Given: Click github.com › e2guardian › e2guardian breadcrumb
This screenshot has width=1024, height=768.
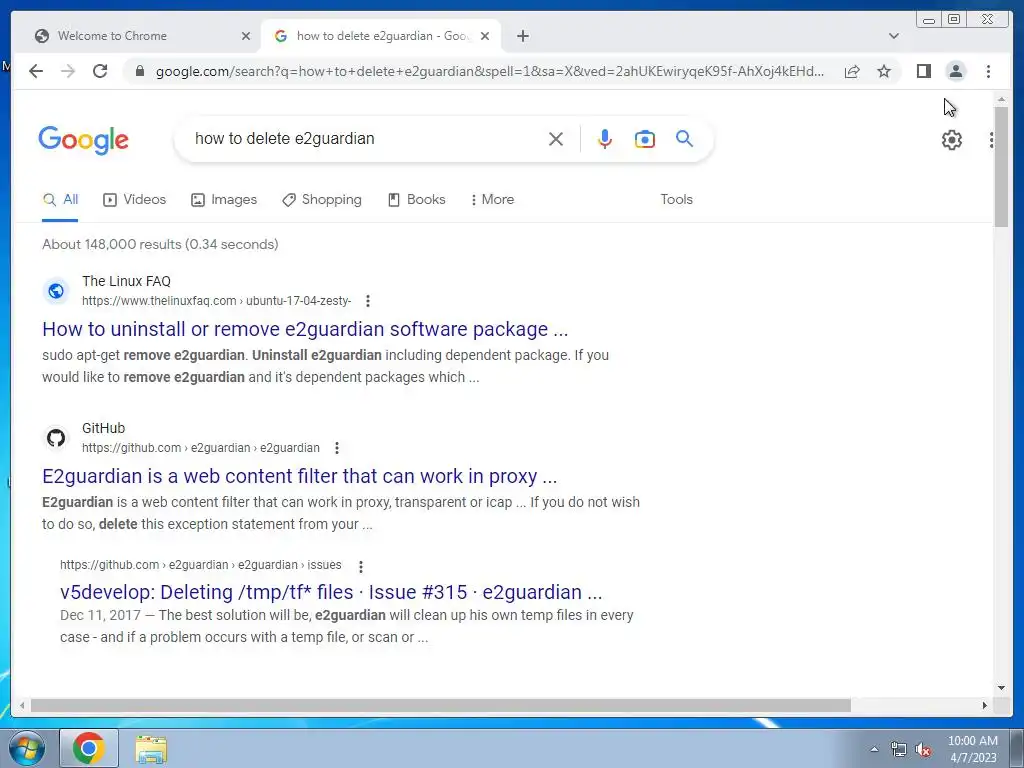Looking at the screenshot, I should click(200, 448).
